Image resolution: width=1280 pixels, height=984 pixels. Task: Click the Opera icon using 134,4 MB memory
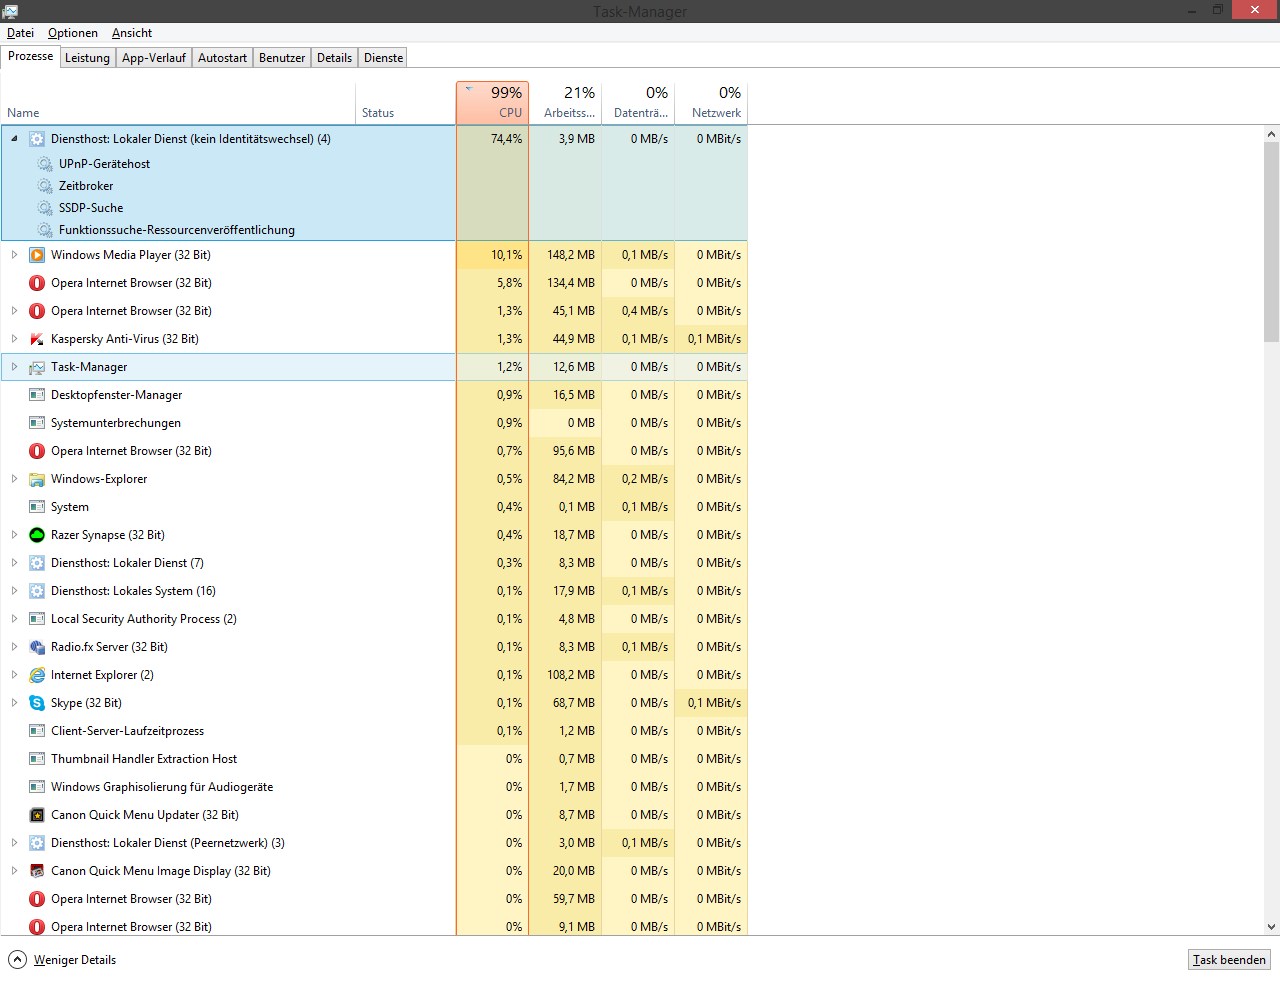point(37,283)
